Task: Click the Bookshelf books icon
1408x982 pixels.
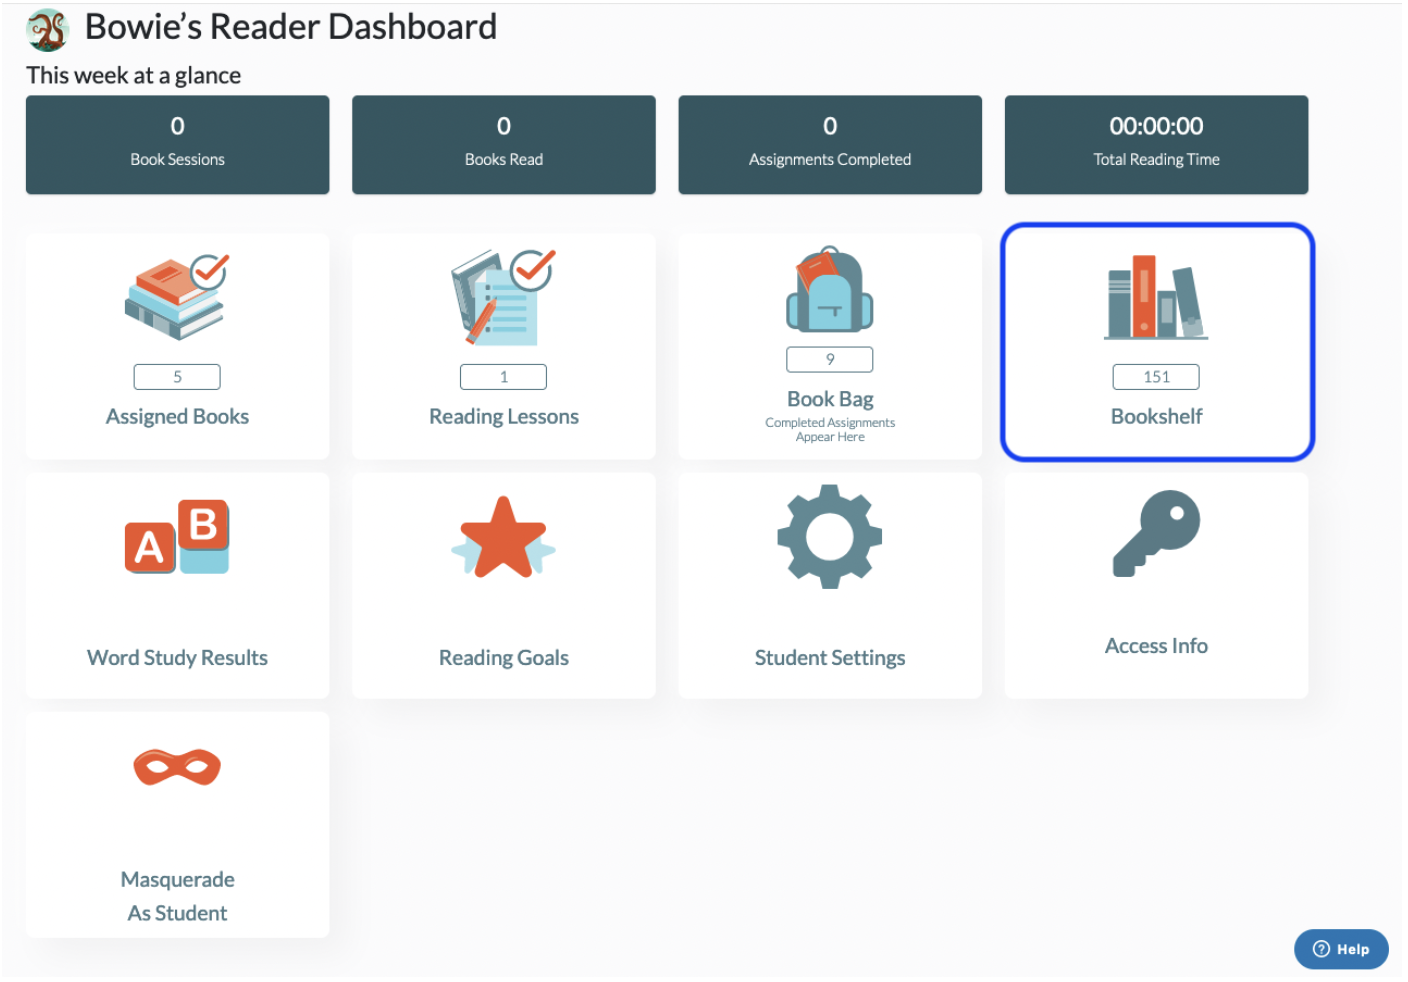Action: 1156,297
